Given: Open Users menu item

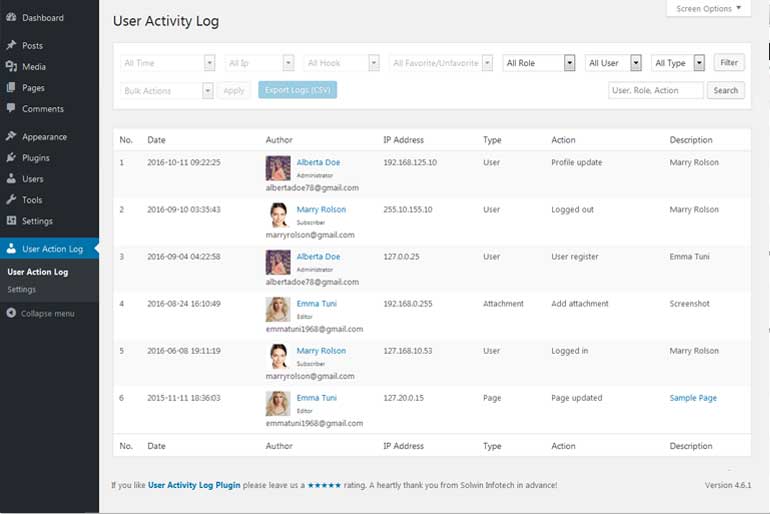Looking at the screenshot, I should point(49,179).
